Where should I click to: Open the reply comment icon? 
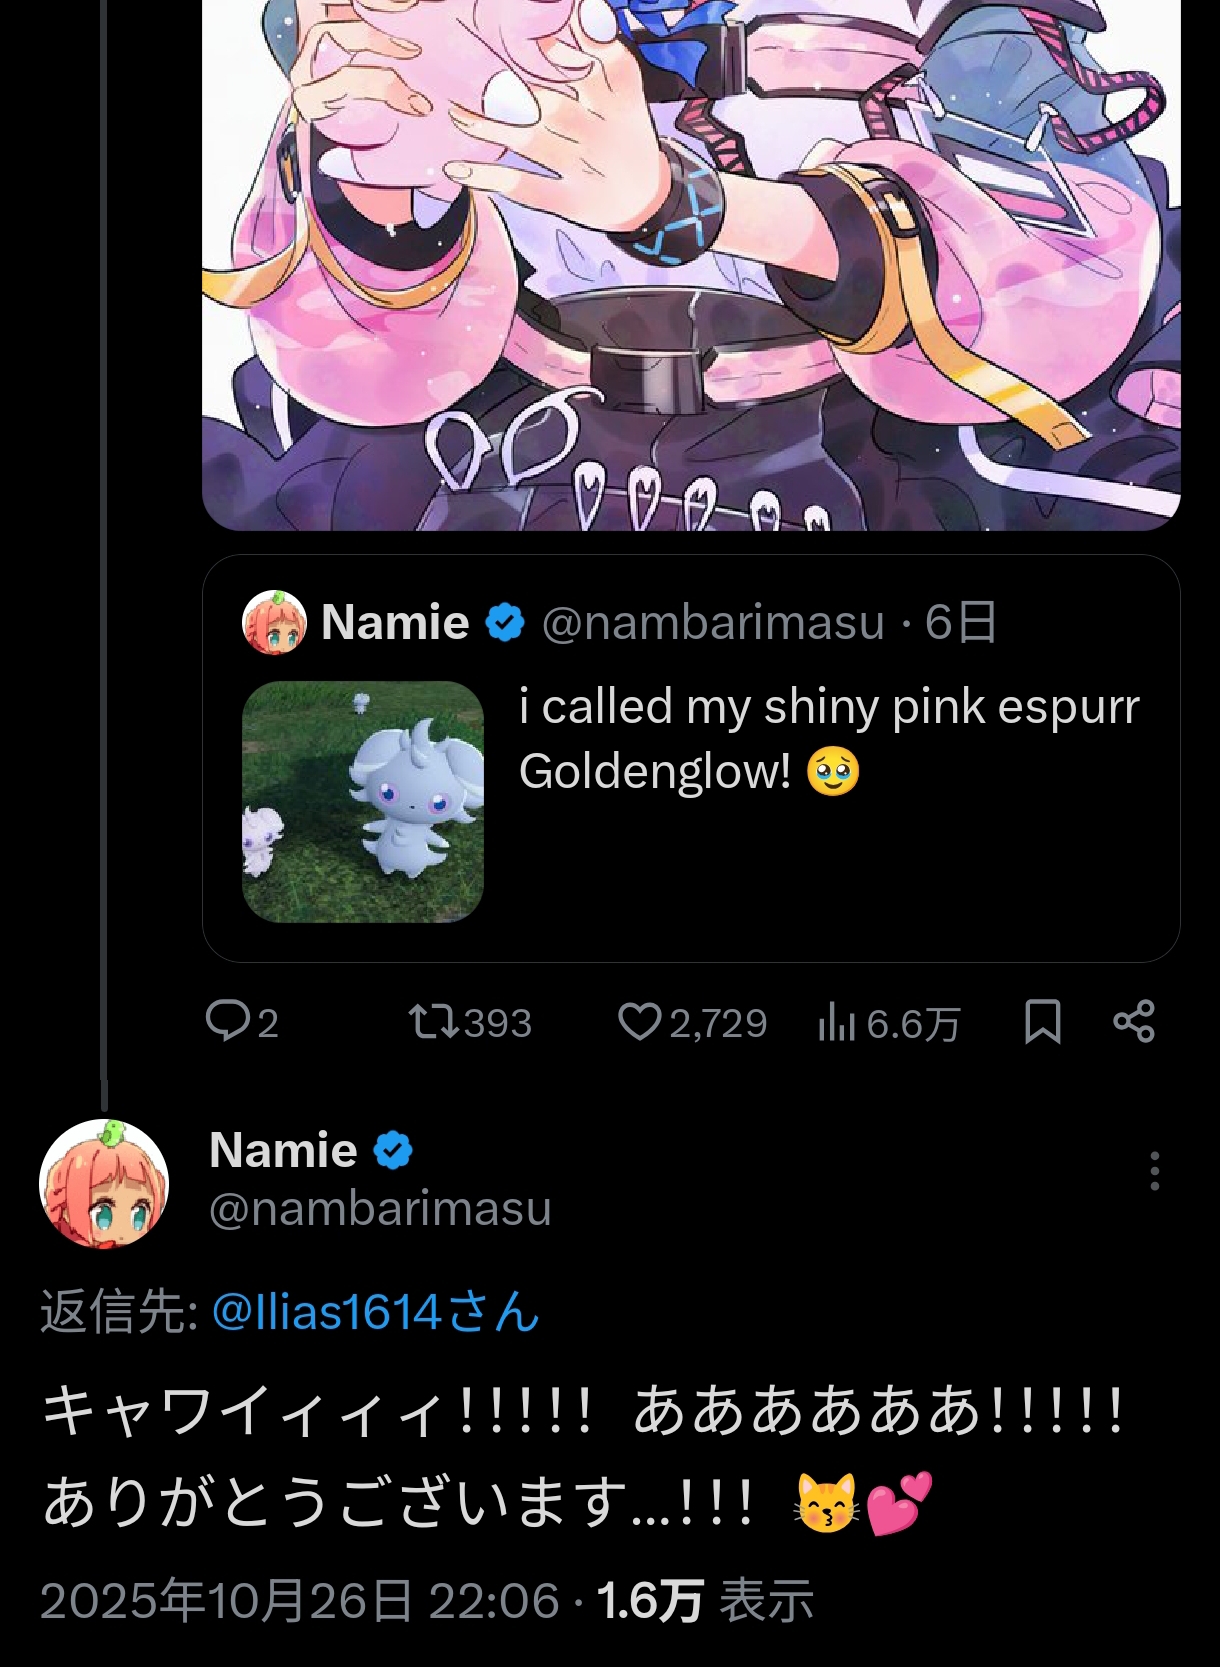point(228,1022)
